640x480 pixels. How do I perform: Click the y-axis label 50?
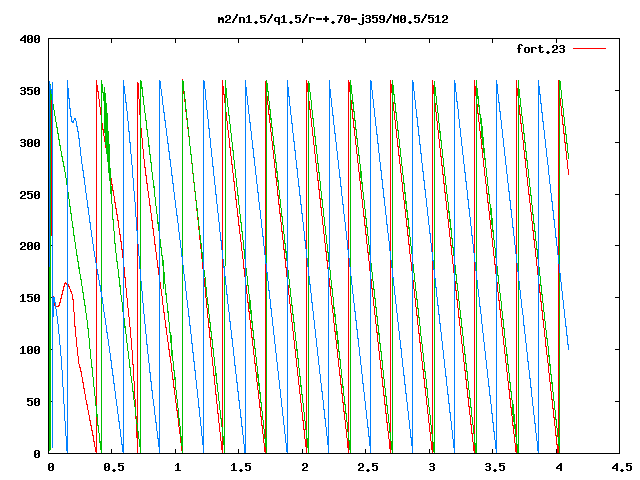tap(33, 402)
